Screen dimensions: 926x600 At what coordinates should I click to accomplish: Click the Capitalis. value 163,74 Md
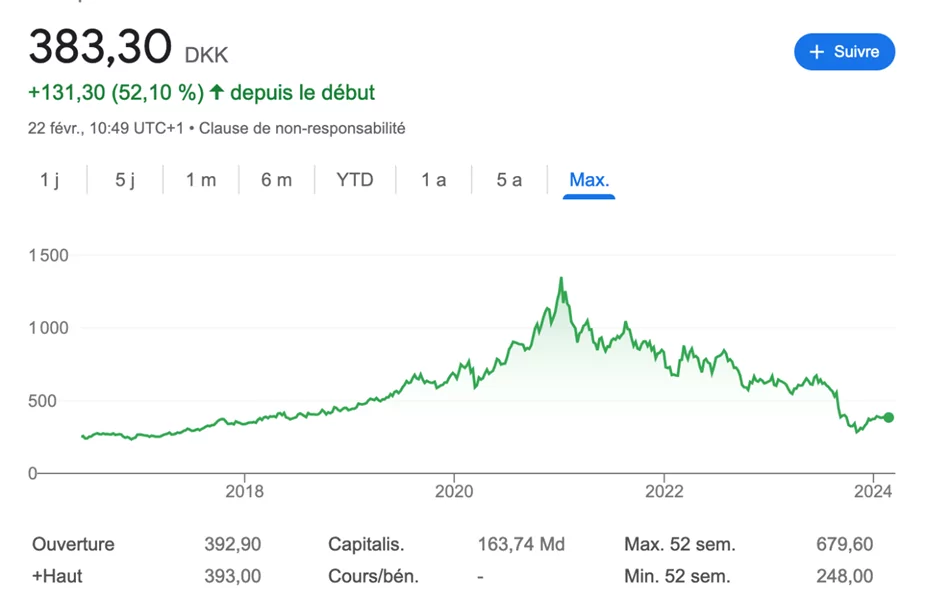point(521,545)
